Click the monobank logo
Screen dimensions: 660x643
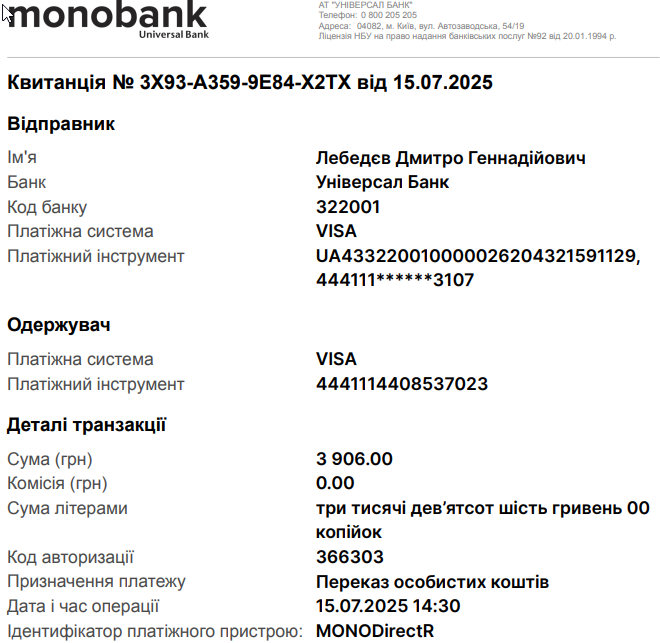tap(108, 18)
